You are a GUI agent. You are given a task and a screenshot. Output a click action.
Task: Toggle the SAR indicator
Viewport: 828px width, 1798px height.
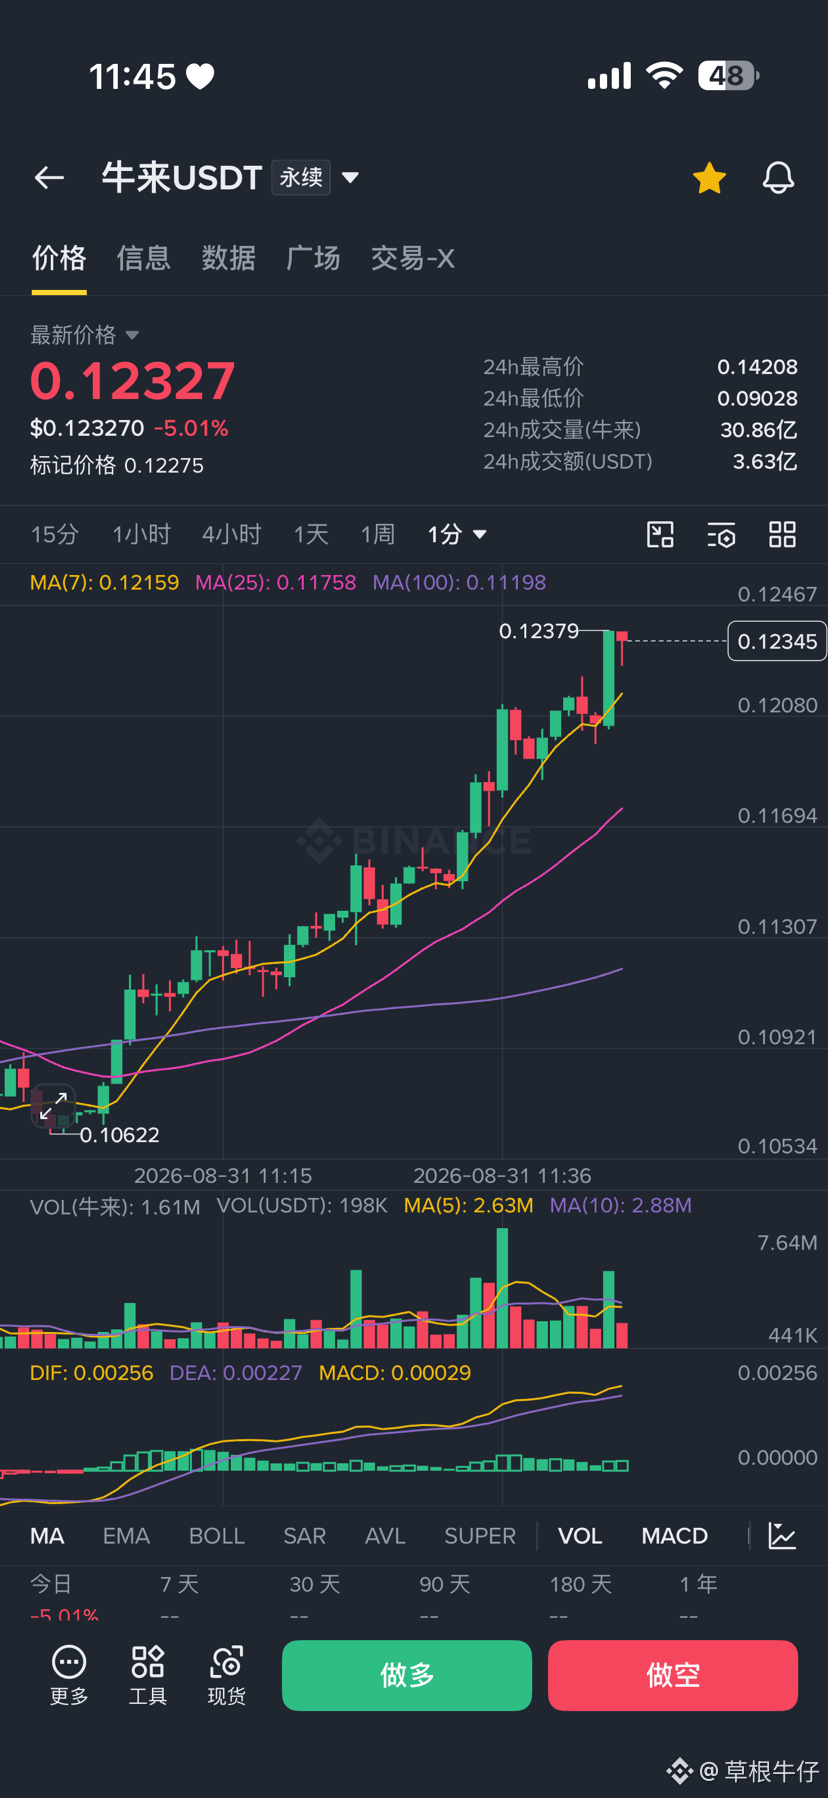tap(305, 1536)
